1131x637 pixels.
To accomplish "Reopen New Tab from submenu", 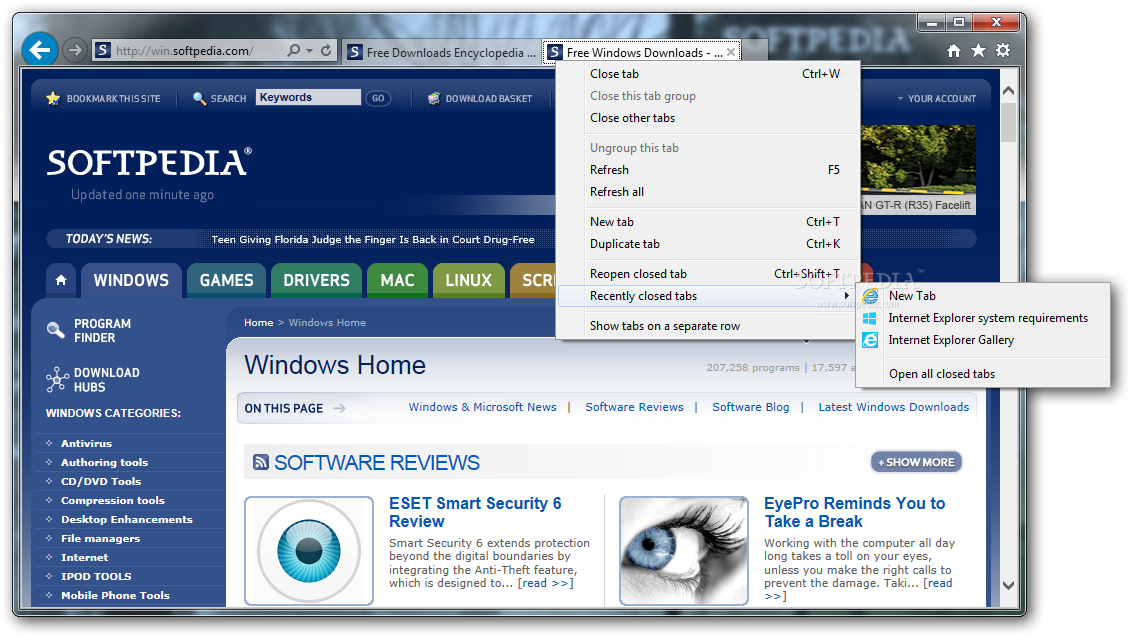I will [983, 296].
